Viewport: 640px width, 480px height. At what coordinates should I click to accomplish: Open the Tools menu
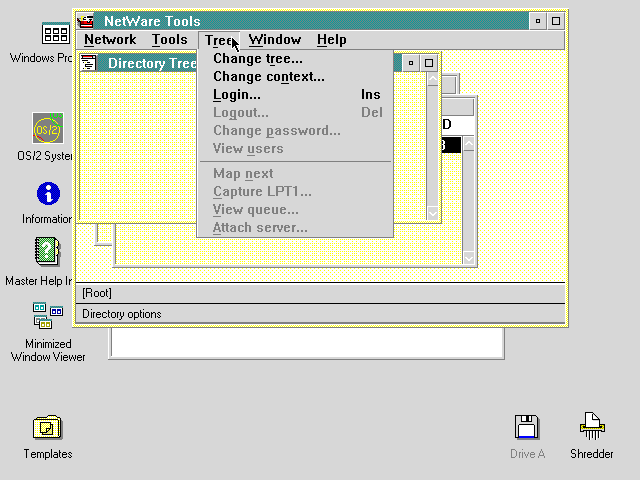point(169,40)
